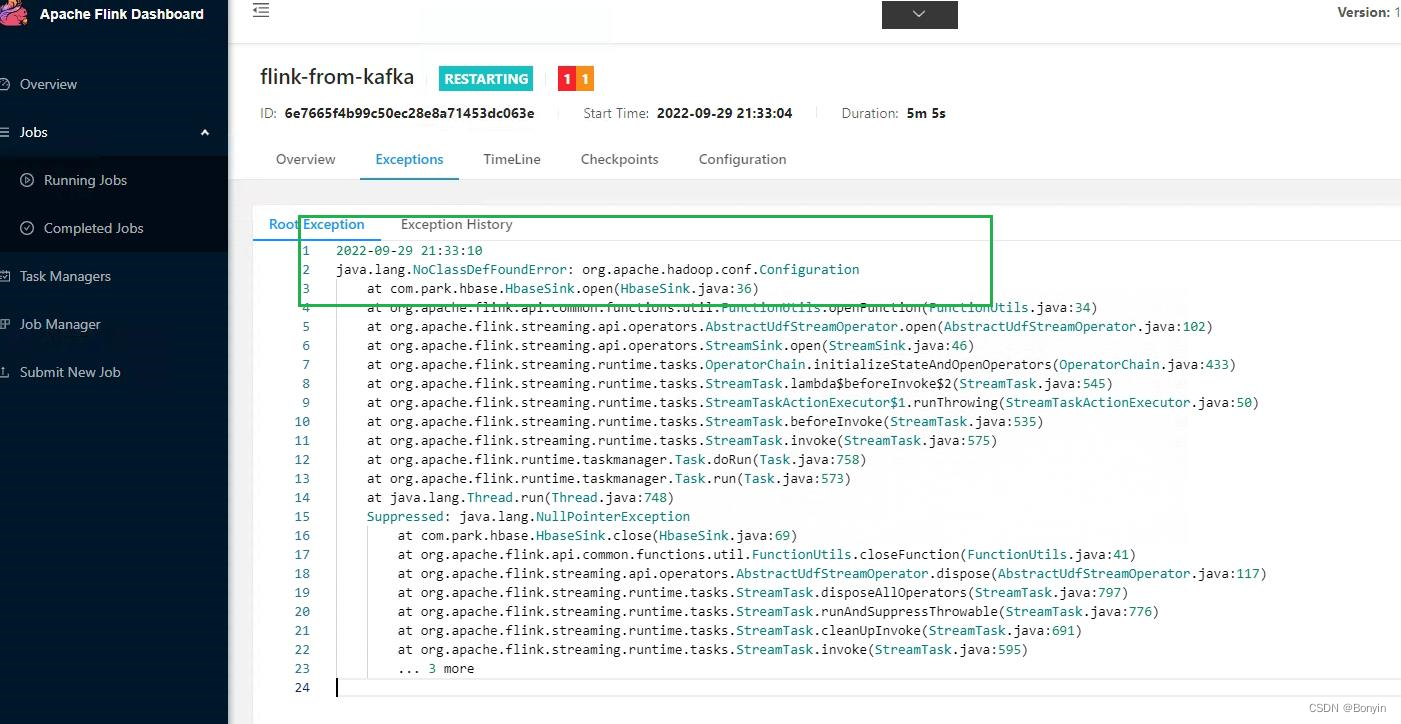
Task: Open Job Manager in the sidebar
Action: point(60,324)
